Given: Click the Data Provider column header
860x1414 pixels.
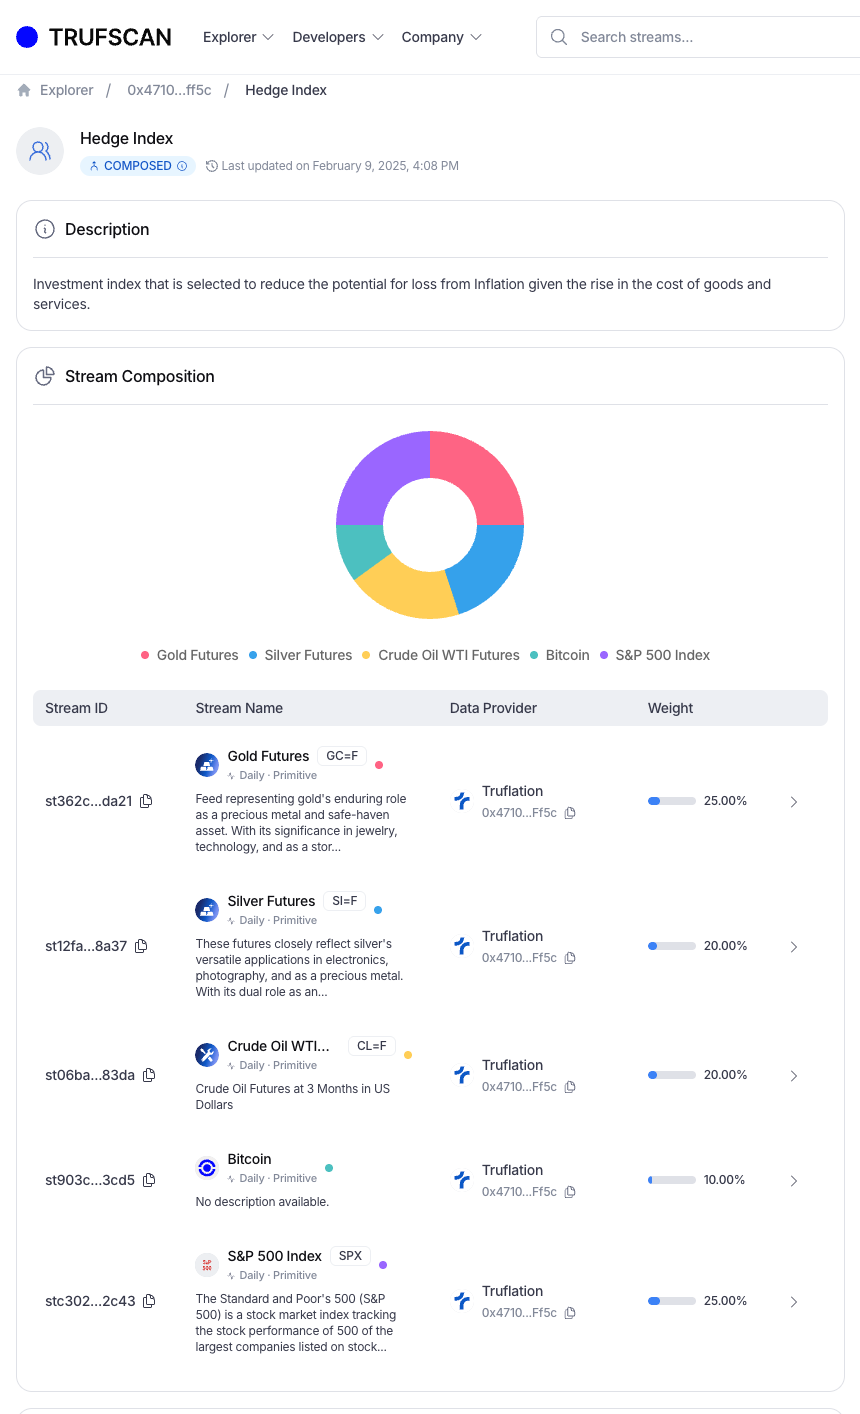Looking at the screenshot, I should (493, 708).
